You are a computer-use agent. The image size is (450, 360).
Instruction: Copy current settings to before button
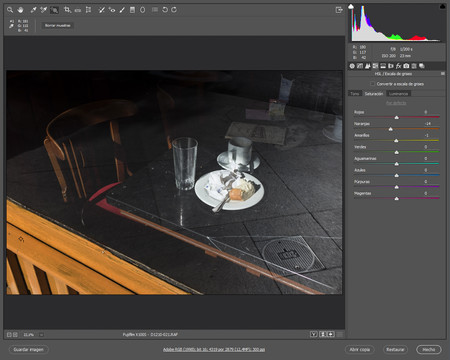click(331, 334)
